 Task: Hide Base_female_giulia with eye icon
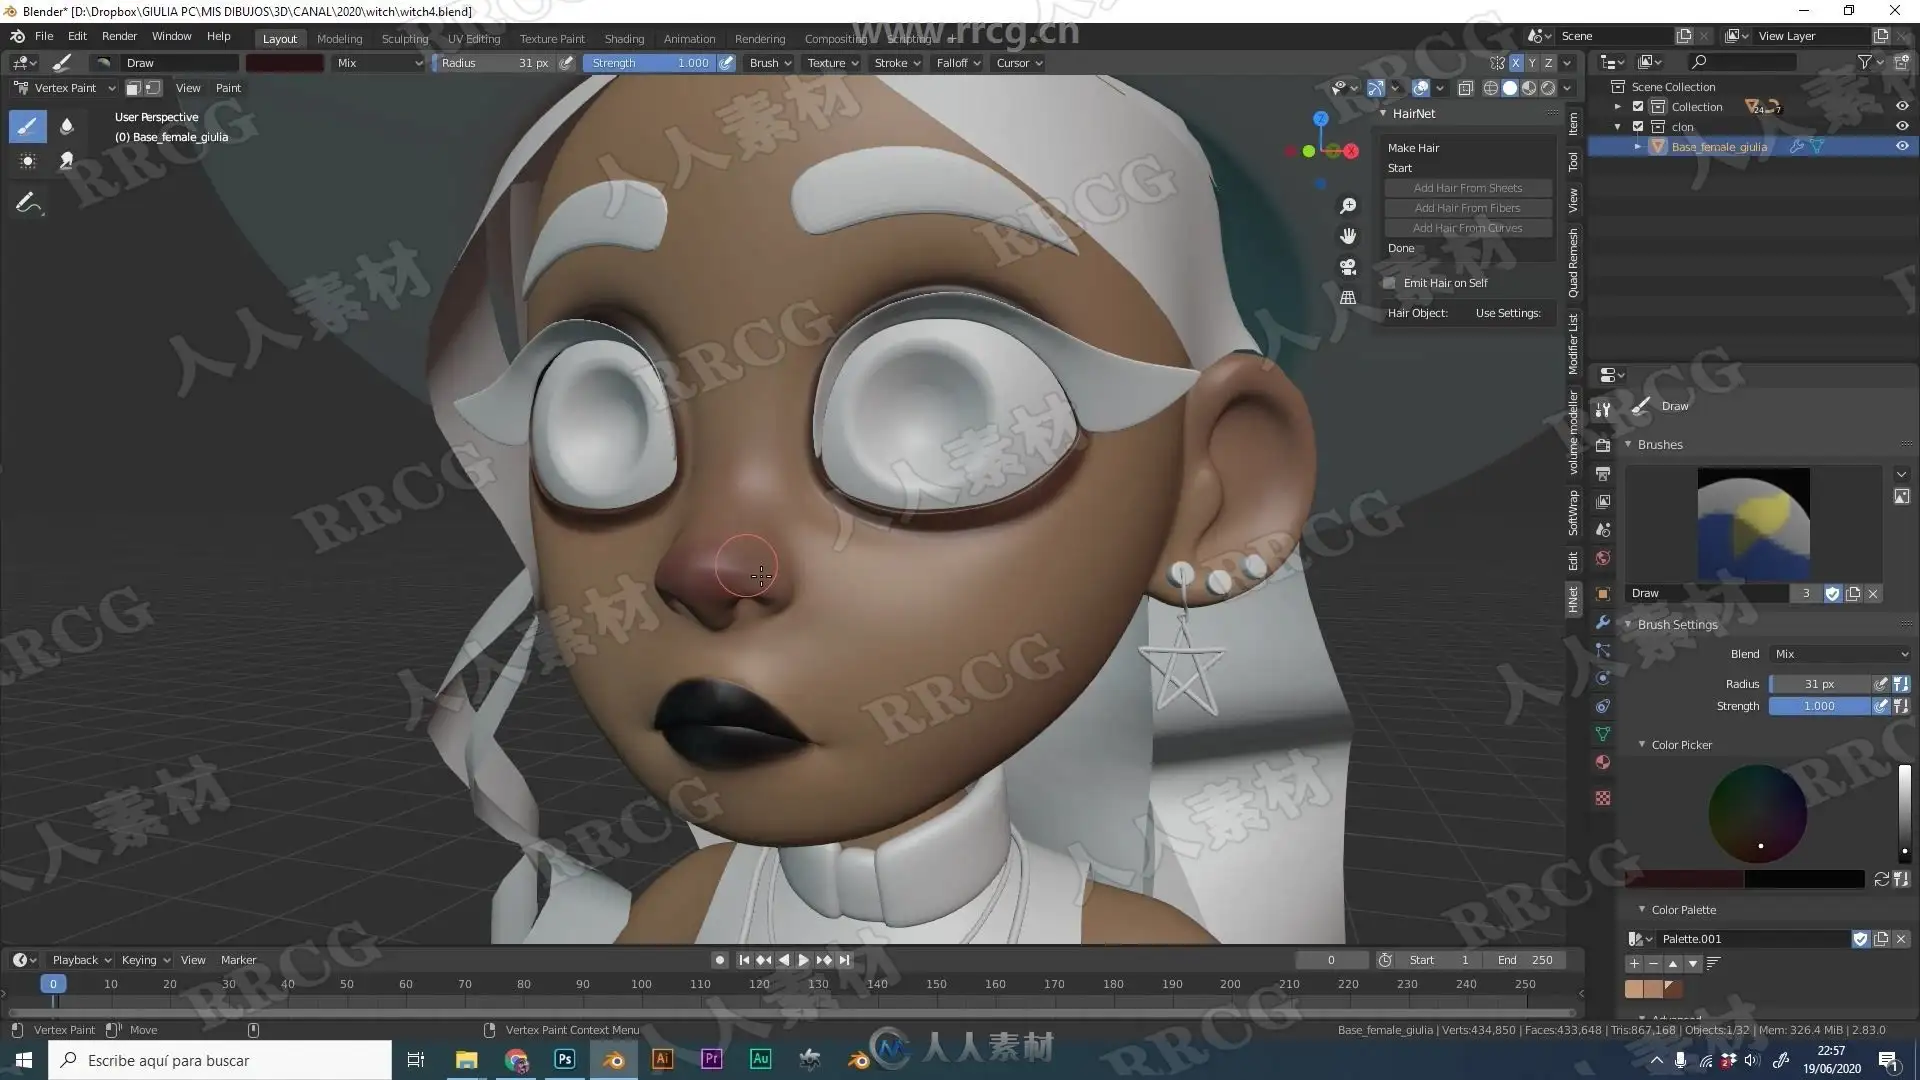(x=1902, y=146)
